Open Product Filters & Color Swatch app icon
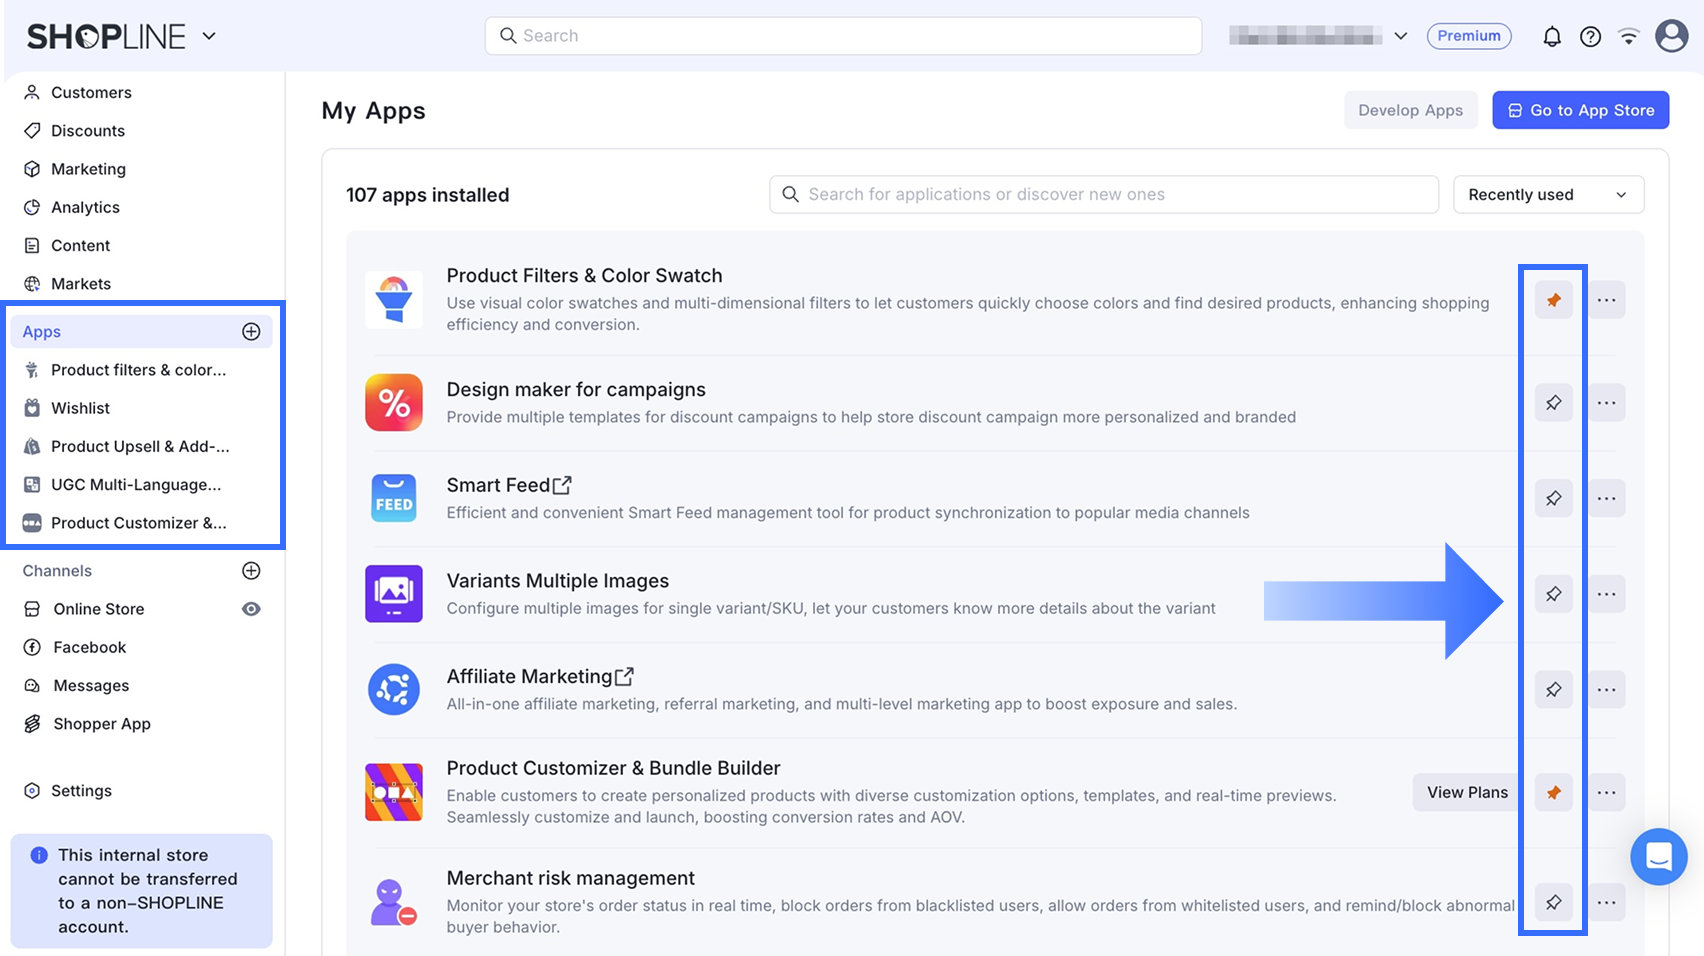The width and height of the screenshot is (1704, 956). pos(394,300)
